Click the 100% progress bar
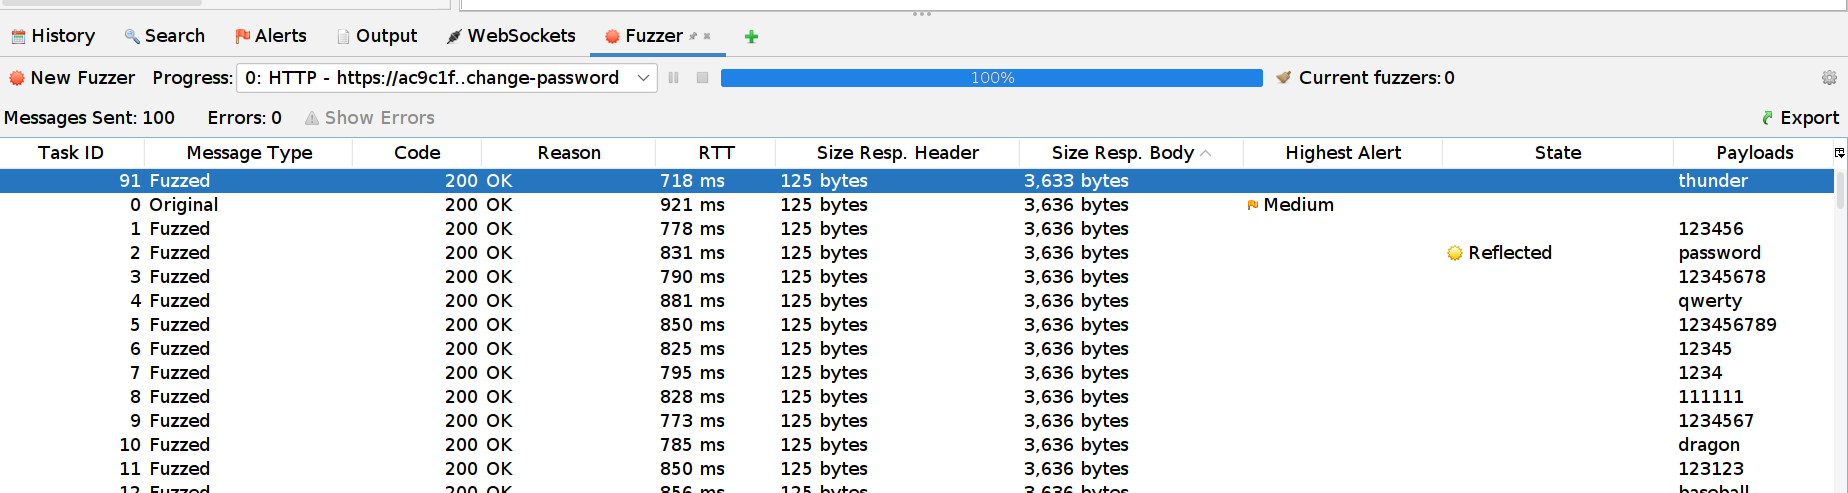The width and height of the screenshot is (1848, 493). pyautogui.click(x=992, y=78)
